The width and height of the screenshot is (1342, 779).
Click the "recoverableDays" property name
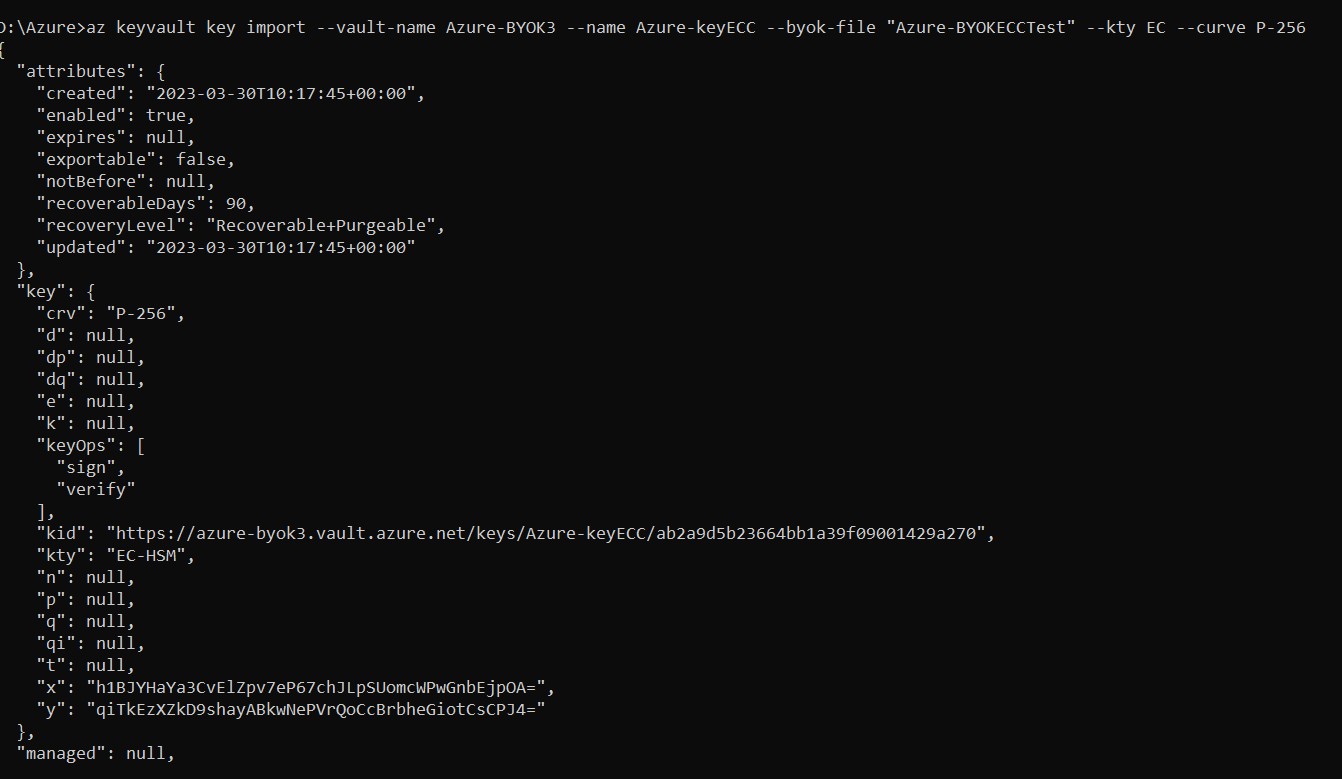click(121, 203)
